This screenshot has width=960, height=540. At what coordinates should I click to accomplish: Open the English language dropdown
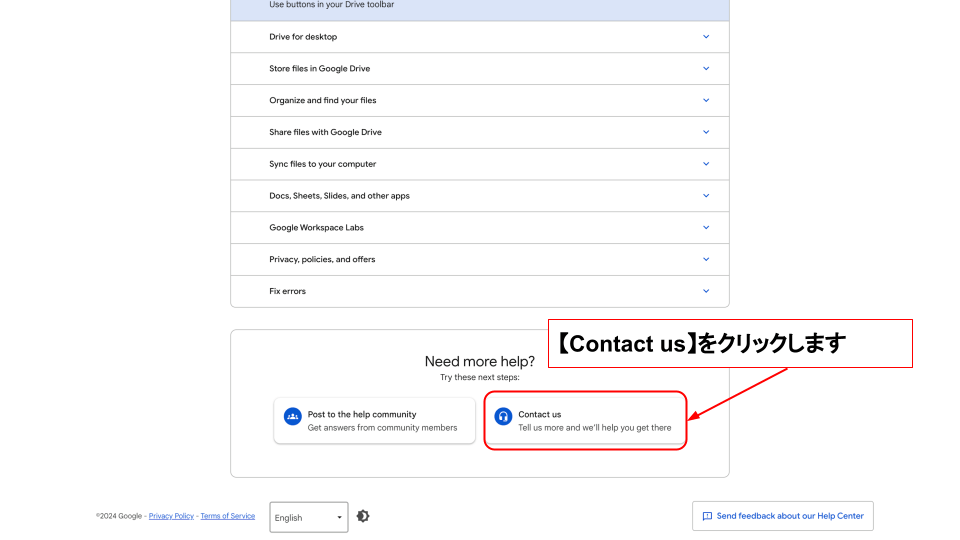coord(308,517)
